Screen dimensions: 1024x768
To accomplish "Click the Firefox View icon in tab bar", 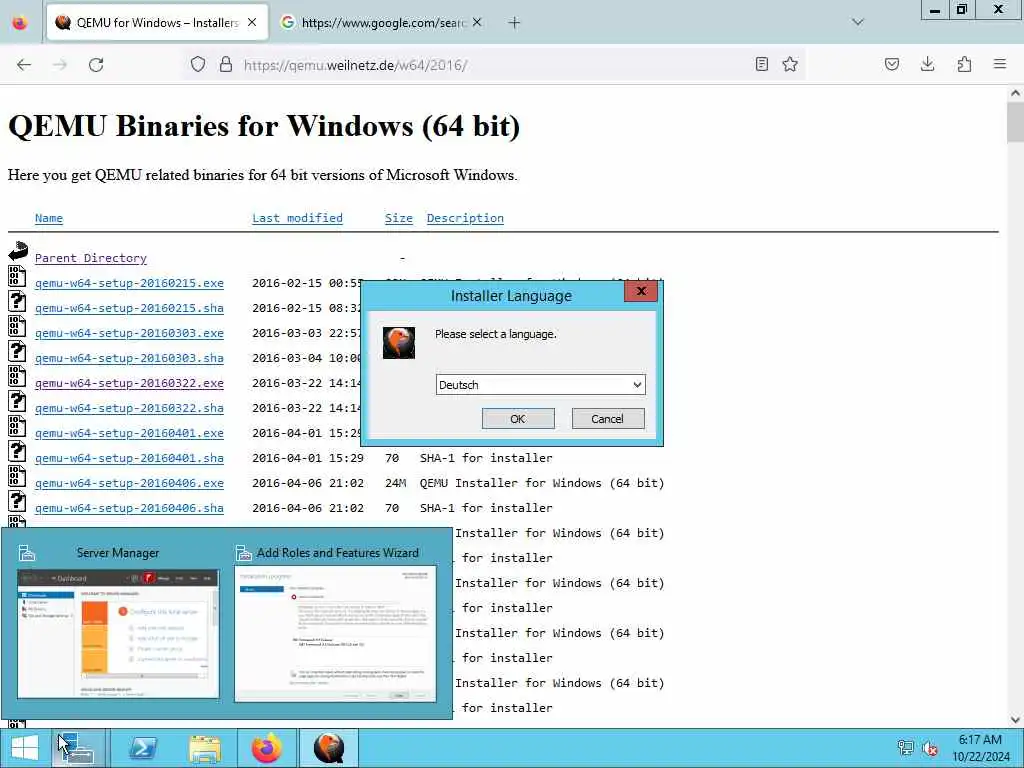I will click(20, 23).
